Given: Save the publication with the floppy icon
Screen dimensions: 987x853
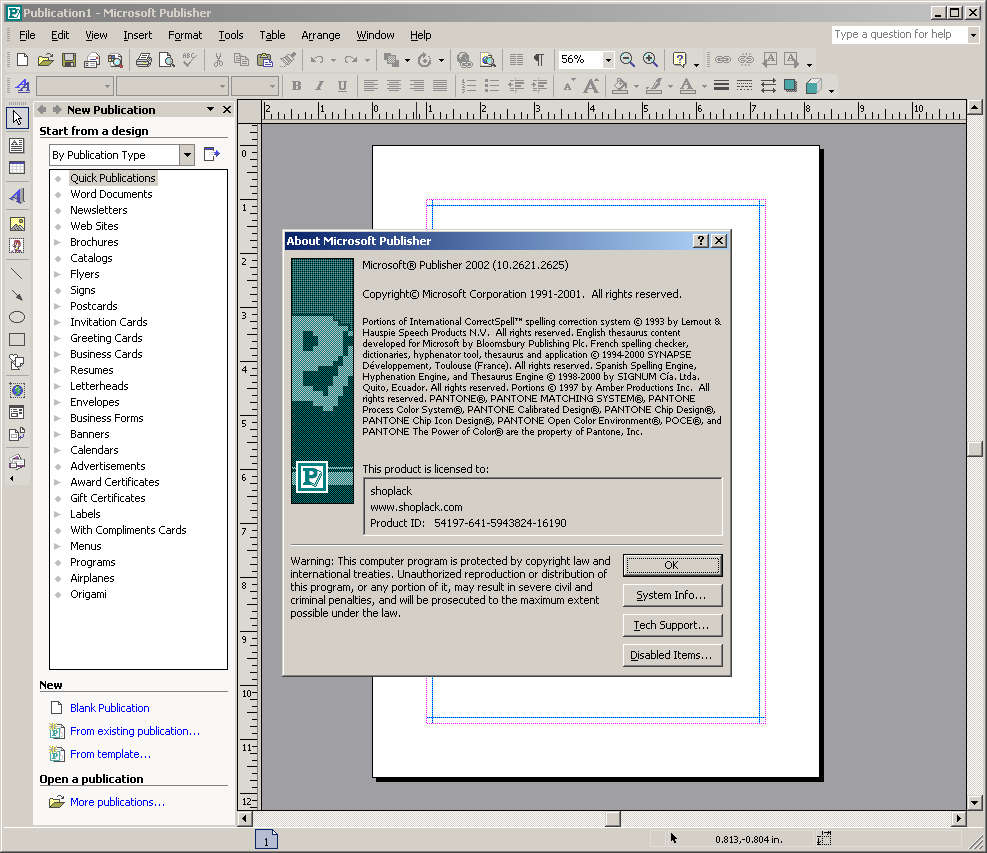Looking at the screenshot, I should tap(69, 60).
